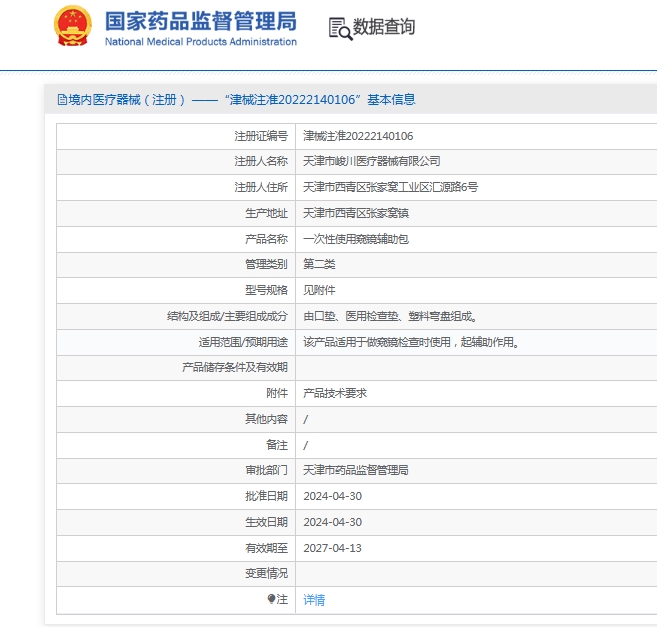Select composition text 由口垫、医用检查垫
This screenshot has width=657, height=627.
[x=351, y=316]
